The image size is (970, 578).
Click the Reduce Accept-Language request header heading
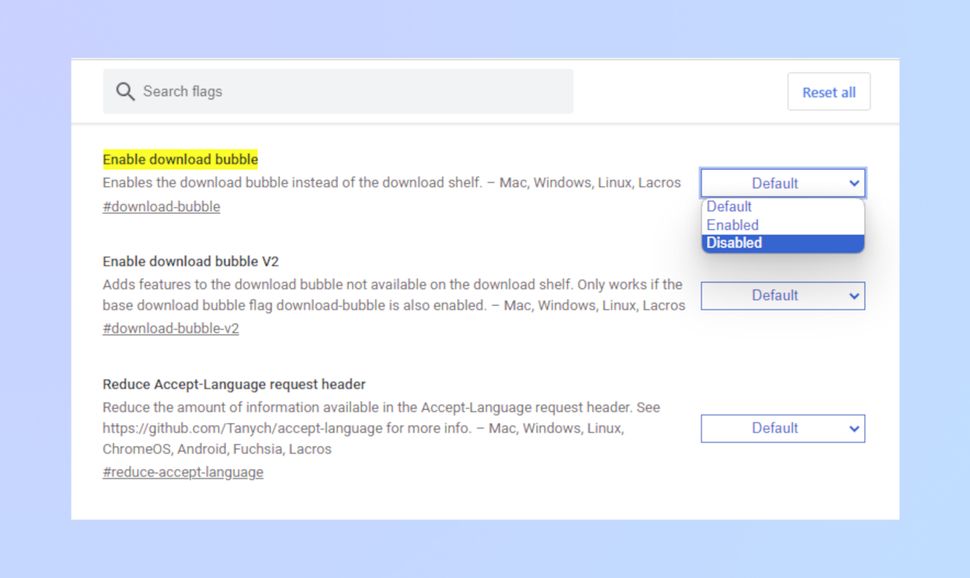click(233, 383)
